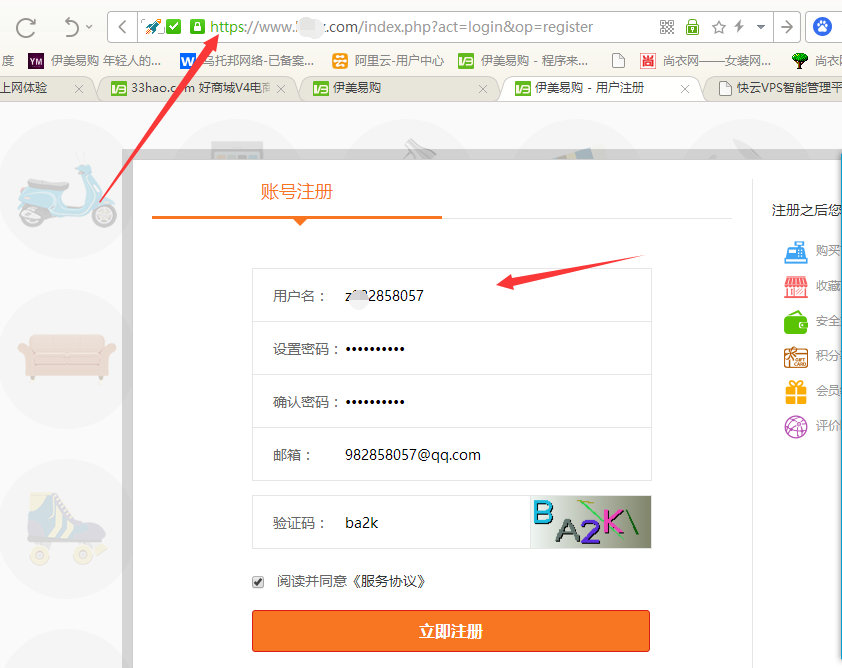Viewport: 842px width, 668px height.
Task: Close the 用户注册 tab
Action: tap(685, 89)
